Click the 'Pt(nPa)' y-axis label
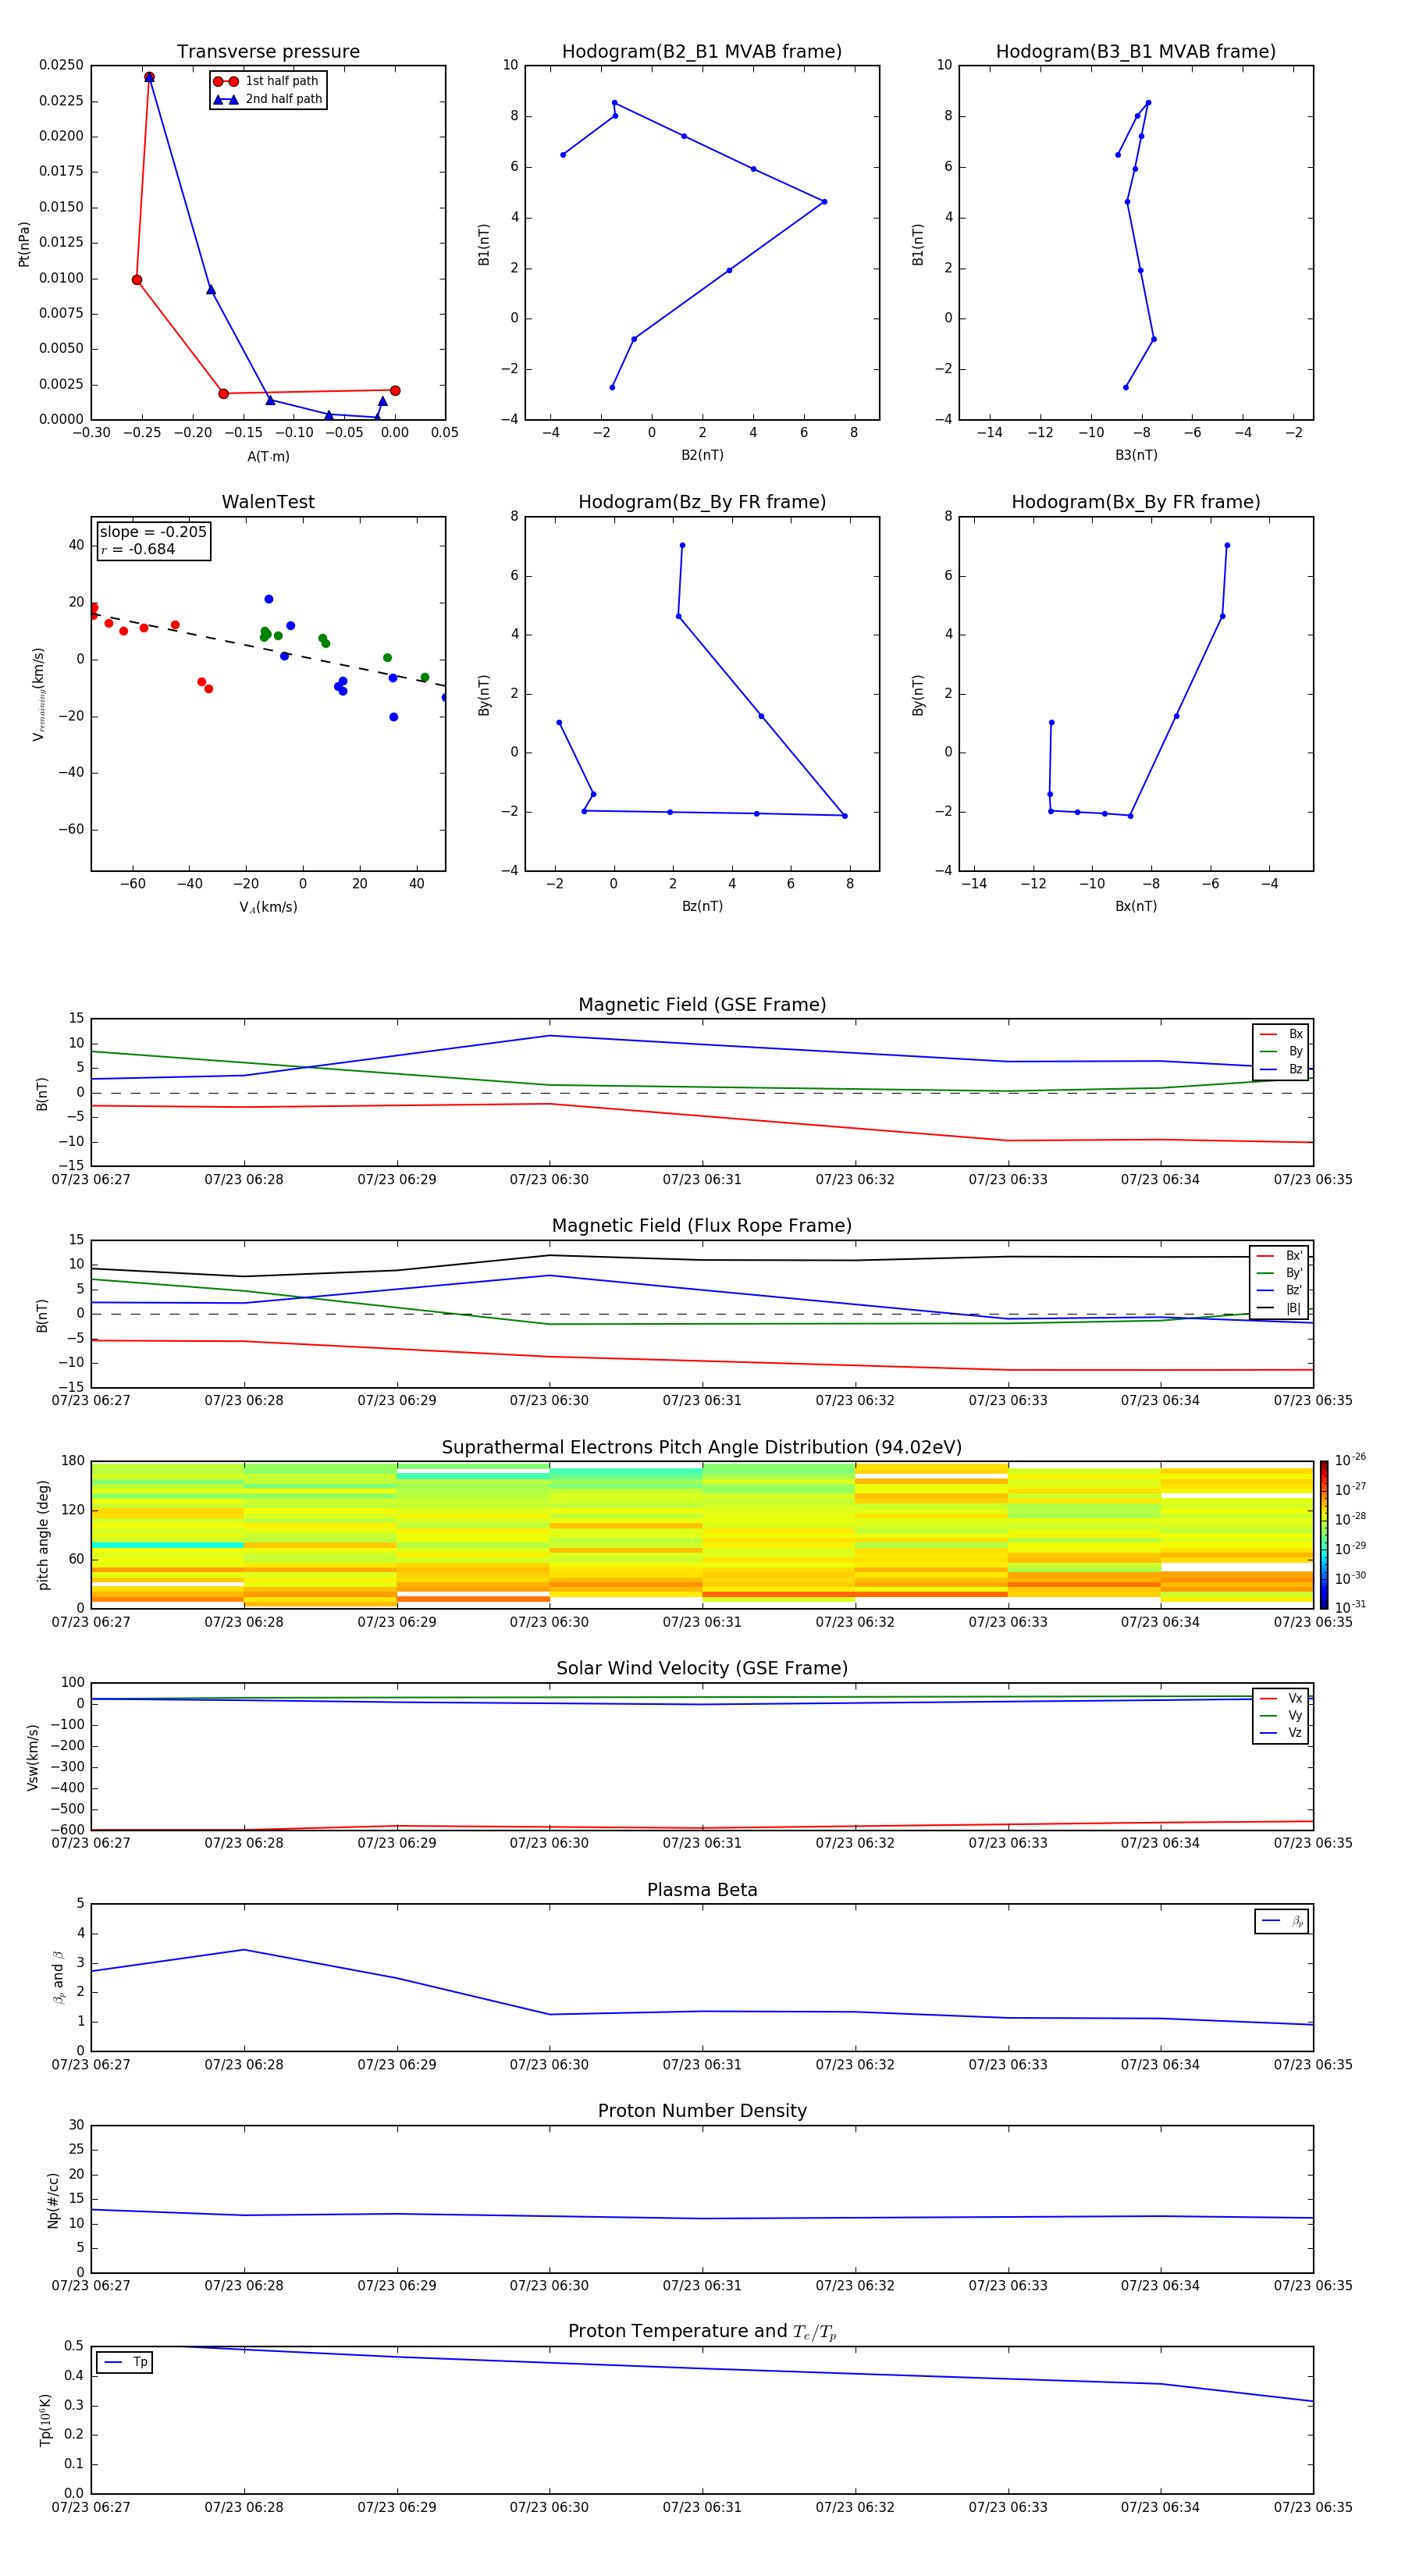This screenshot has width=1405, height=2576. tap(24, 243)
